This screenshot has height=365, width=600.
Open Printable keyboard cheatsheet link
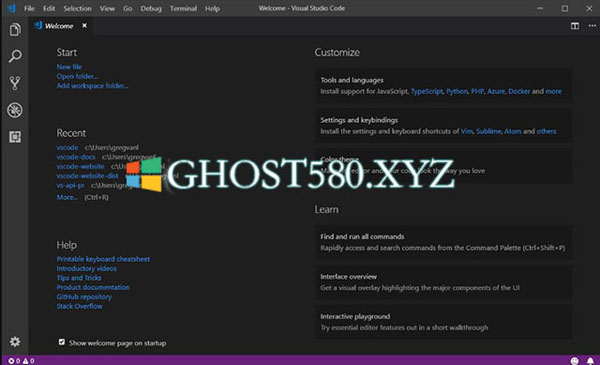click(x=103, y=259)
